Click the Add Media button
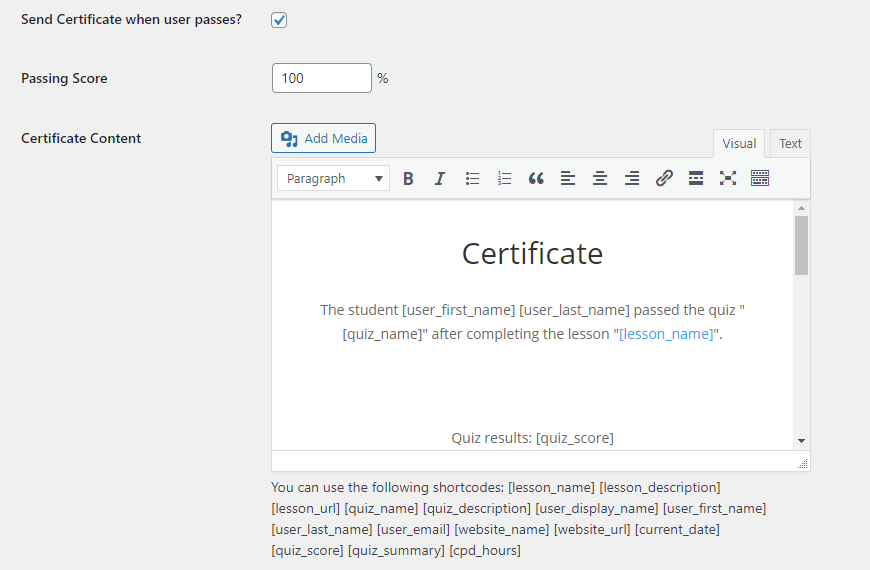This screenshot has width=870, height=570. click(x=323, y=138)
